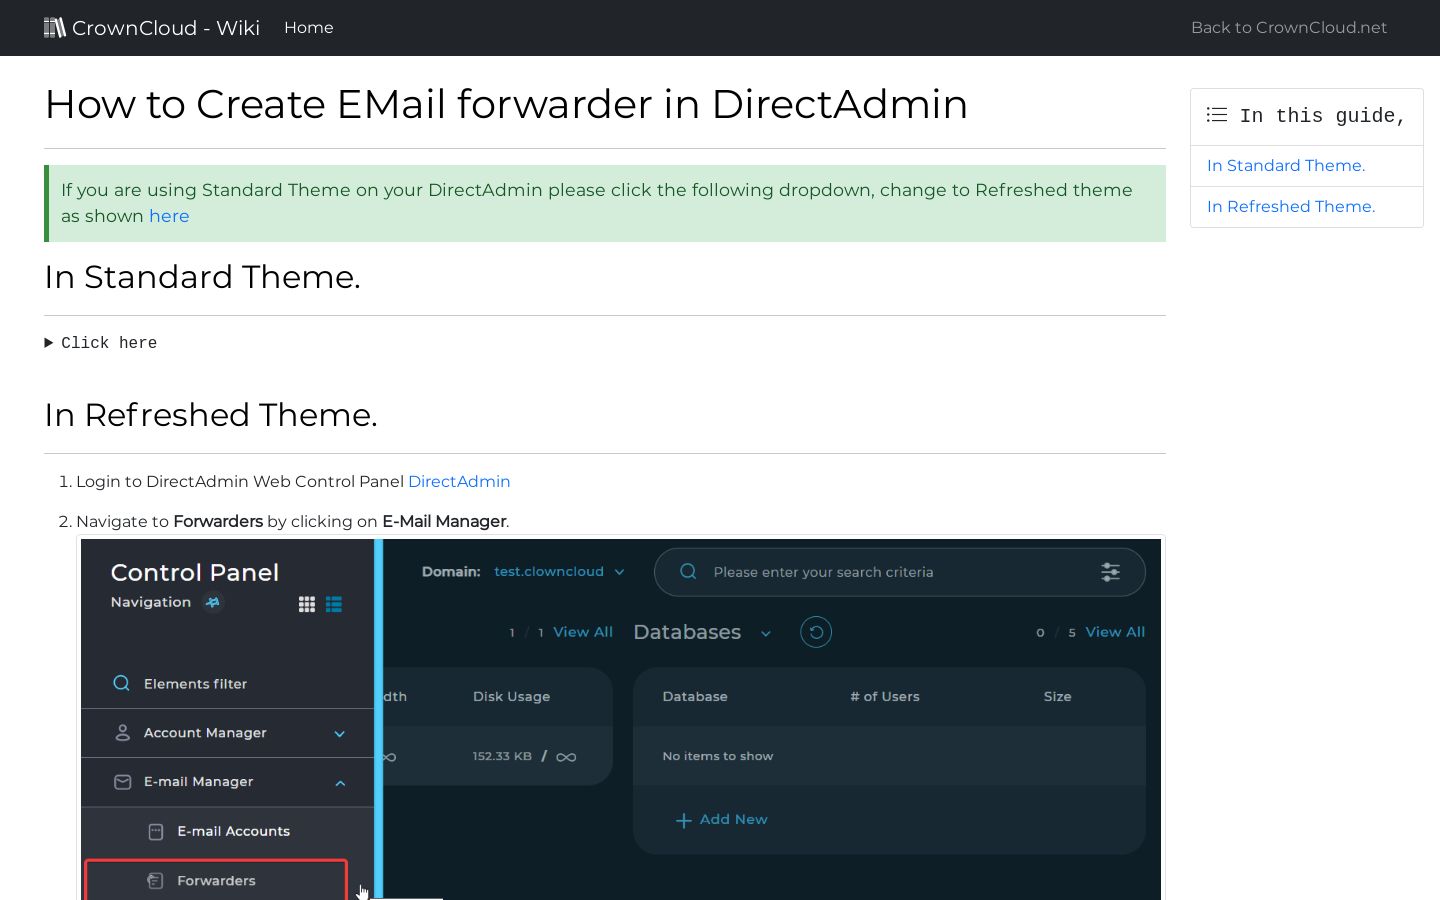The image size is (1440, 900).
Task: Click Home in the top navigation bar
Action: (x=309, y=27)
